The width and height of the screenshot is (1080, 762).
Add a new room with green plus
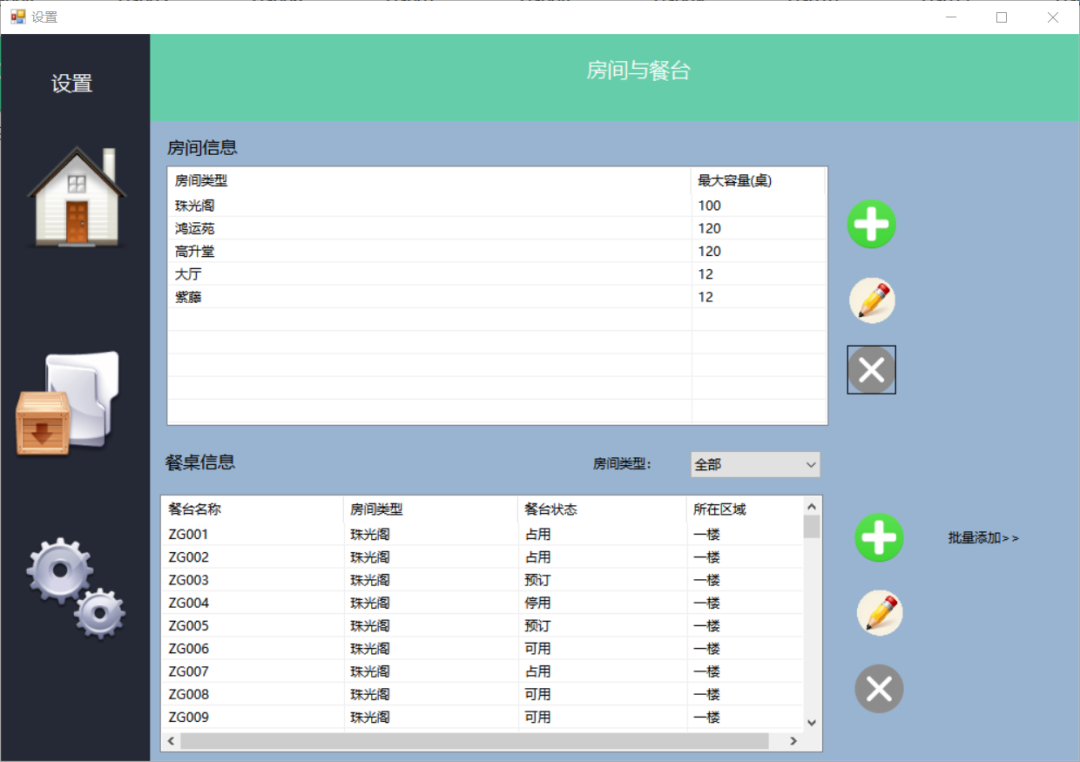(871, 224)
